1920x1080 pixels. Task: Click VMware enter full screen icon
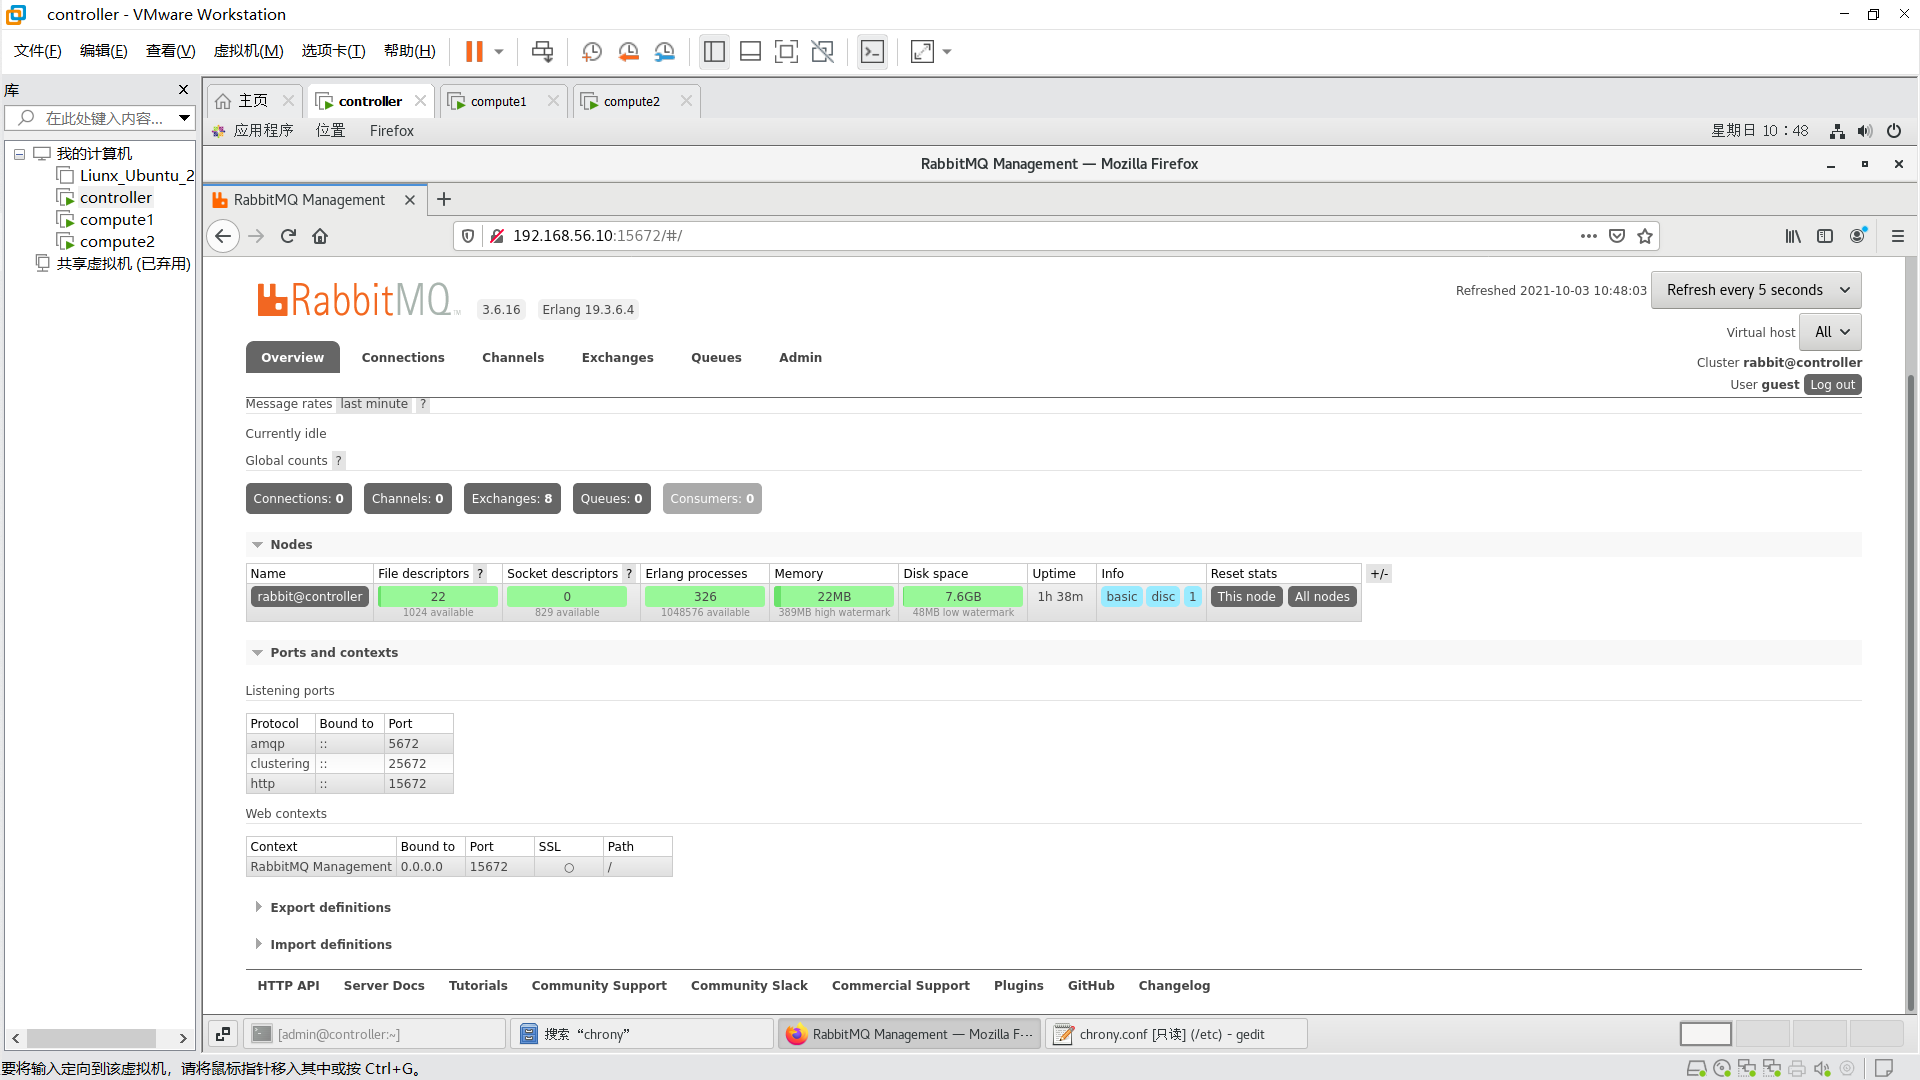point(786,52)
